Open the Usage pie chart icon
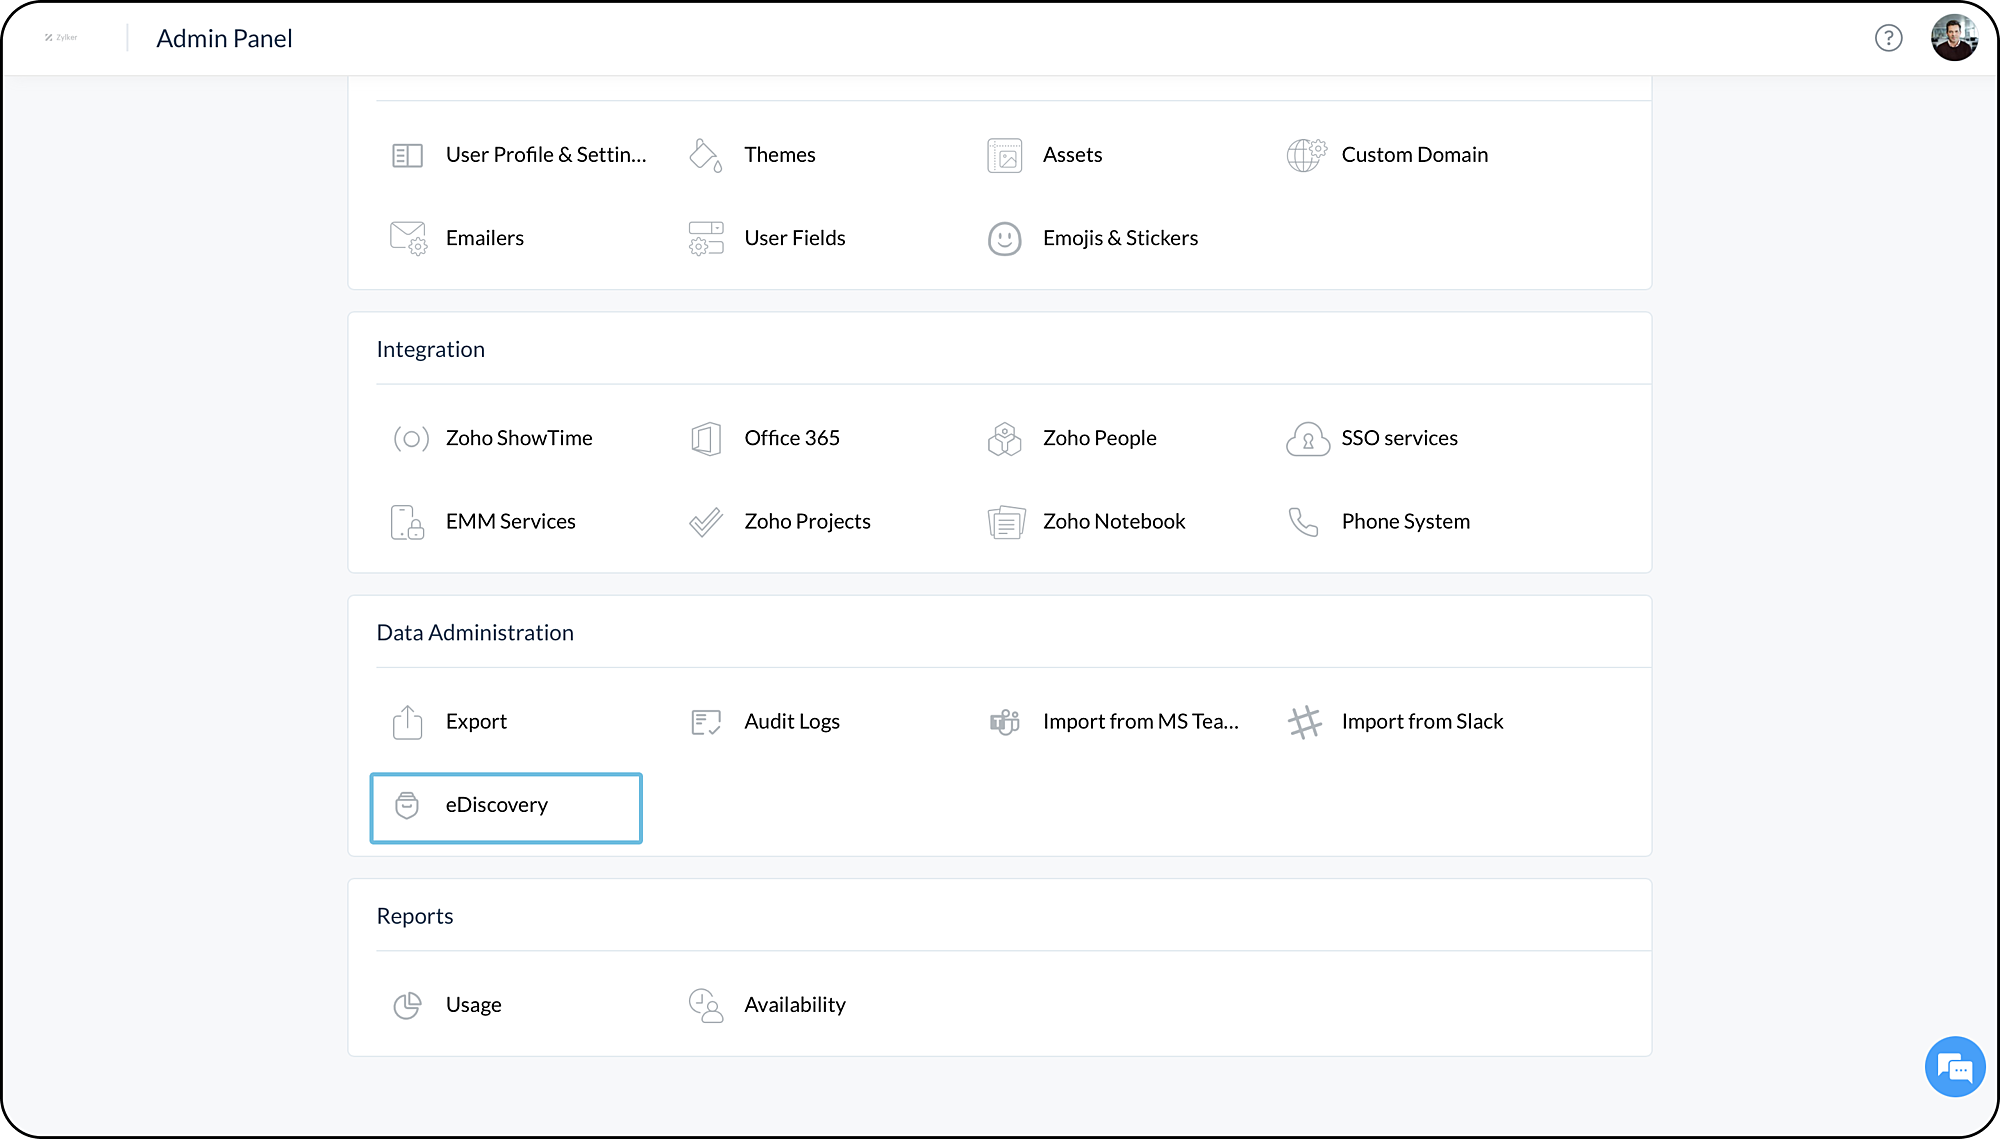2000x1139 pixels. (x=407, y=1005)
